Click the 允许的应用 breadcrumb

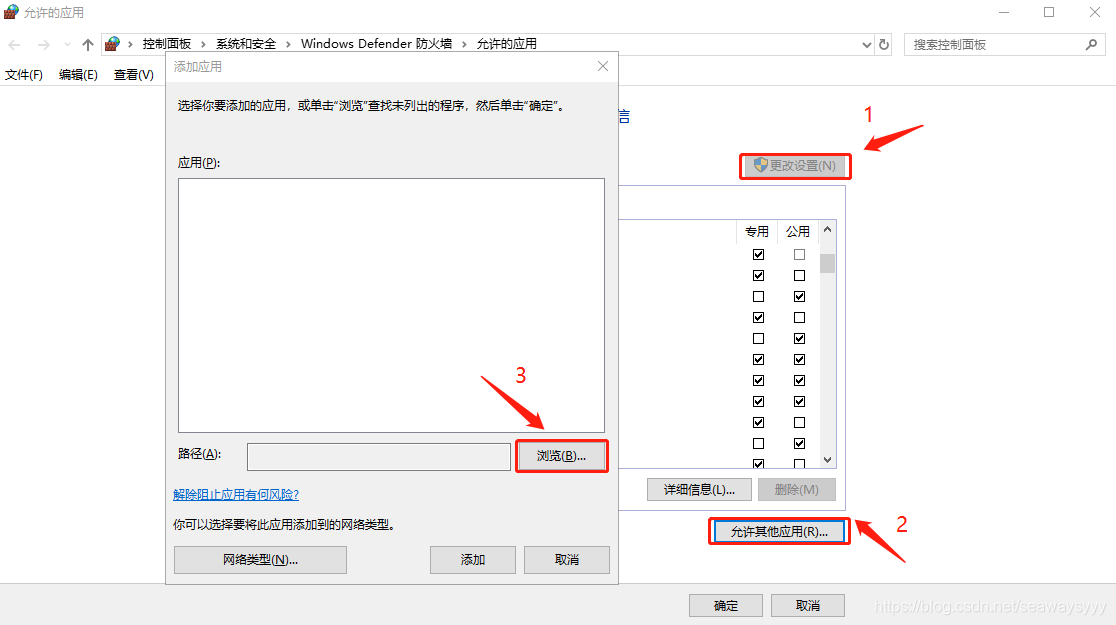click(x=506, y=44)
